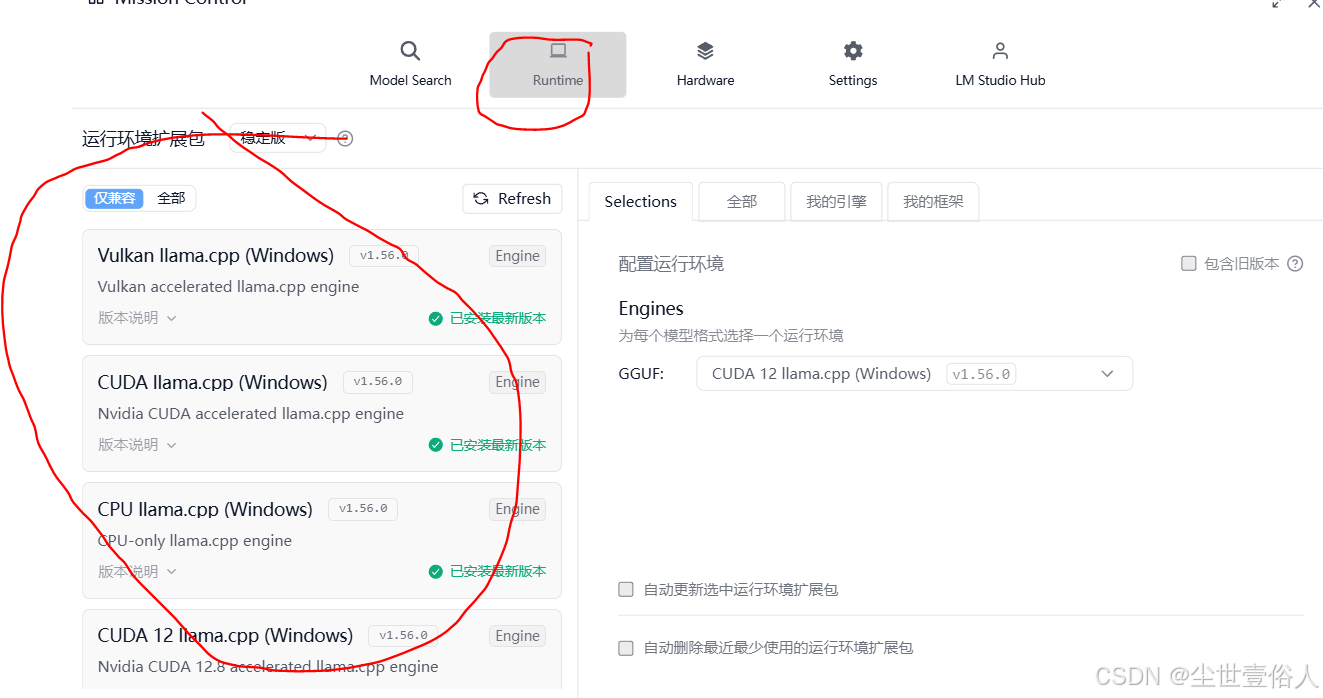The height and width of the screenshot is (698, 1323).
Task: Open the GGUF engine dropdown
Action: [x=914, y=374]
